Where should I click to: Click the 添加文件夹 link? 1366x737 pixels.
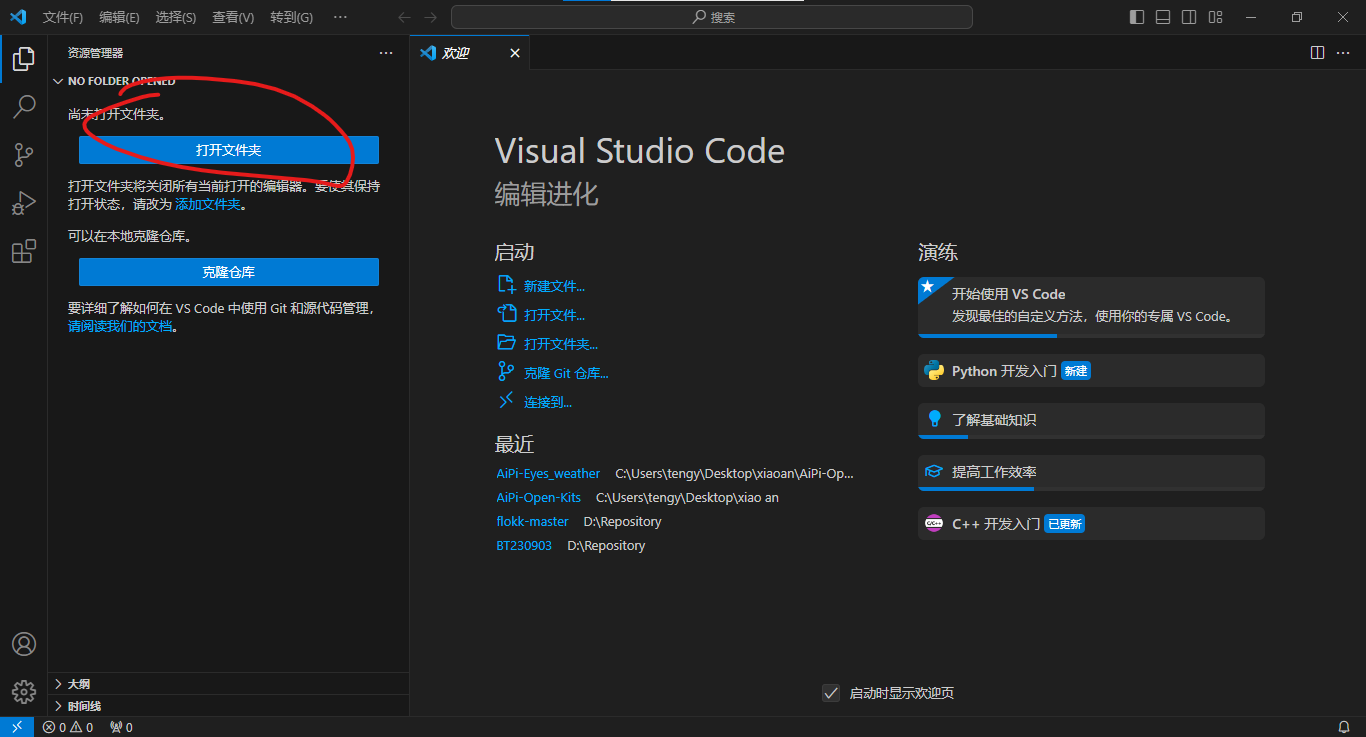208,204
